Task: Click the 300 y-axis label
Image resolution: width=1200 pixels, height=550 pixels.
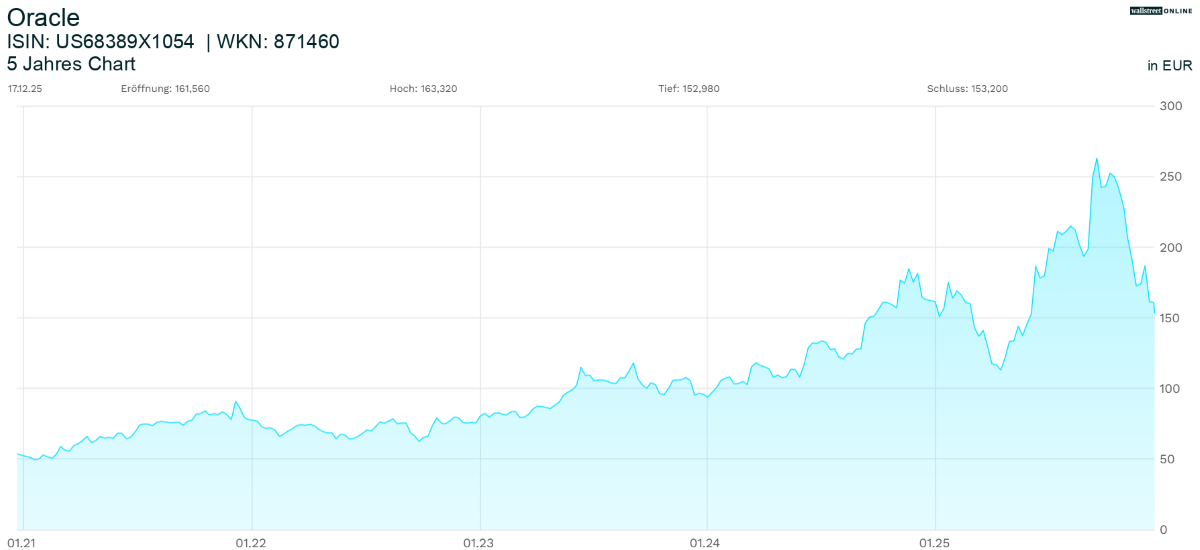Action: coord(1170,106)
